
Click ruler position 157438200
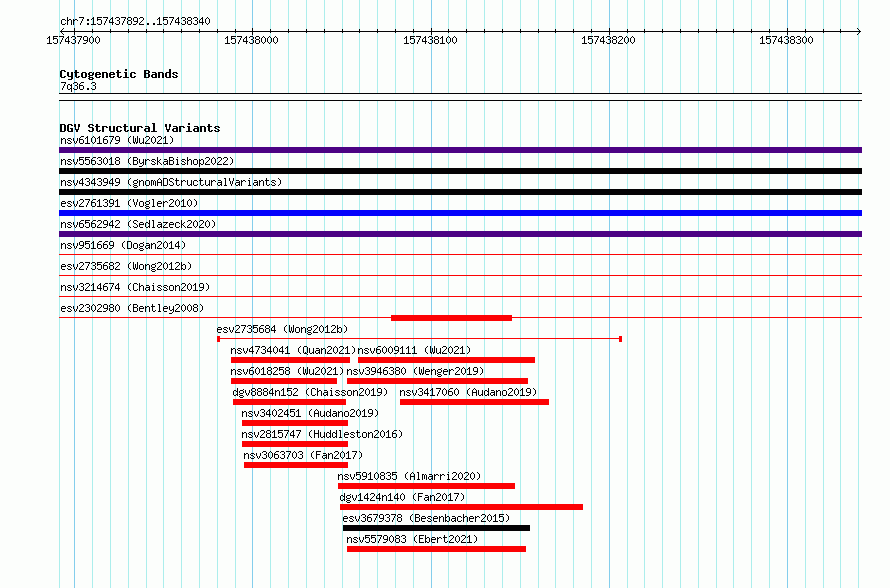(608, 40)
